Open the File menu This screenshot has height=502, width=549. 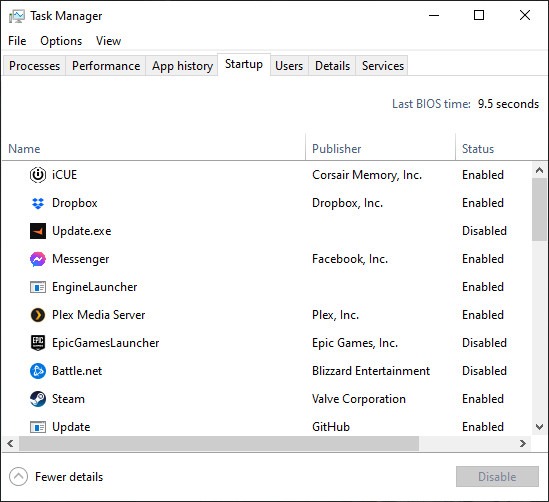click(x=17, y=41)
